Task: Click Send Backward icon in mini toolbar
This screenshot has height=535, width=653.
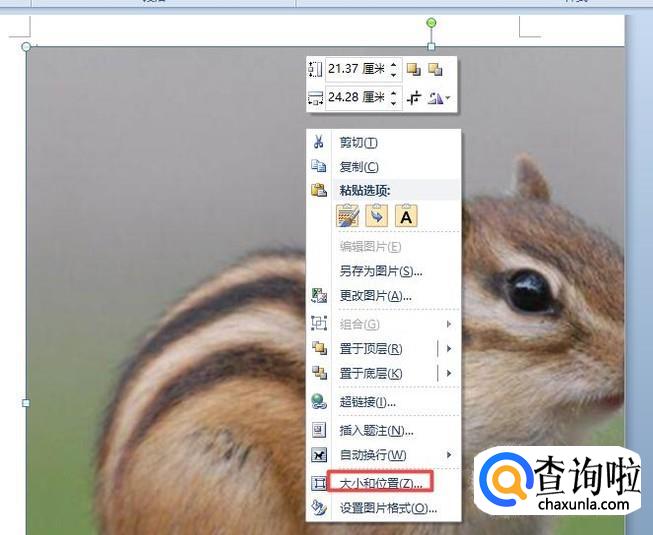Action: coord(435,70)
